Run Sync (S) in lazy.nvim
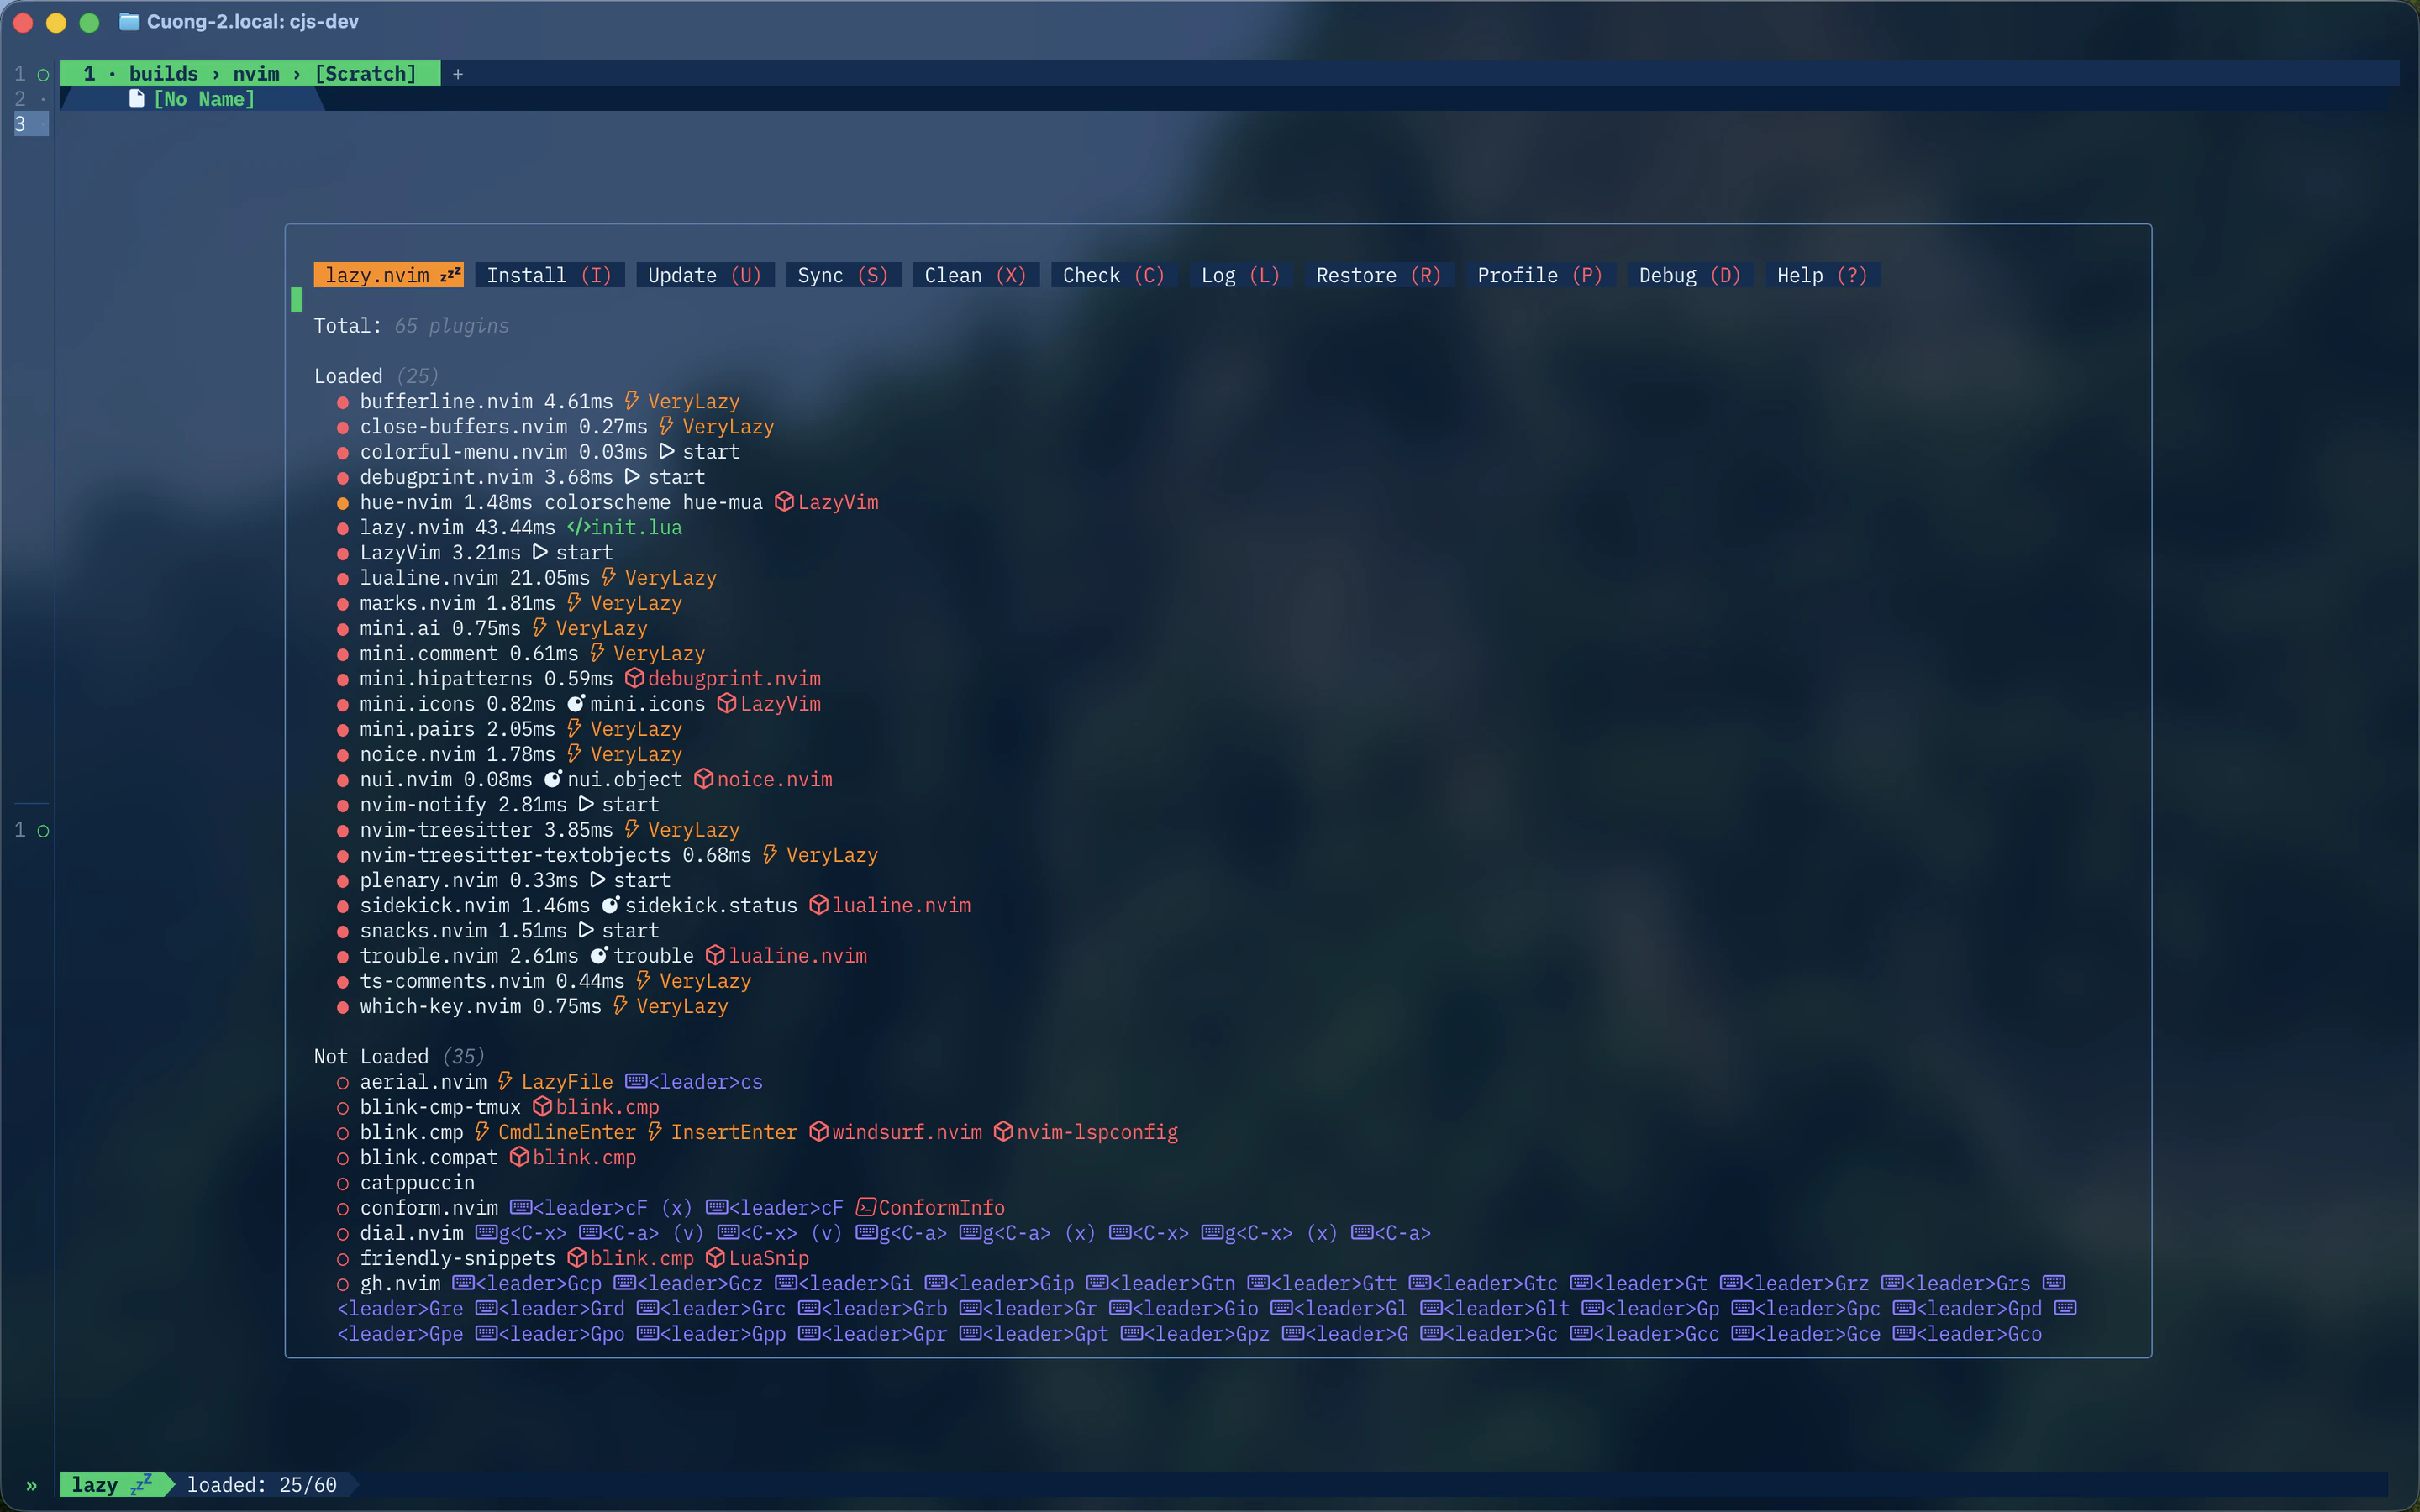Screen dimensions: 2420x1512 843,275
